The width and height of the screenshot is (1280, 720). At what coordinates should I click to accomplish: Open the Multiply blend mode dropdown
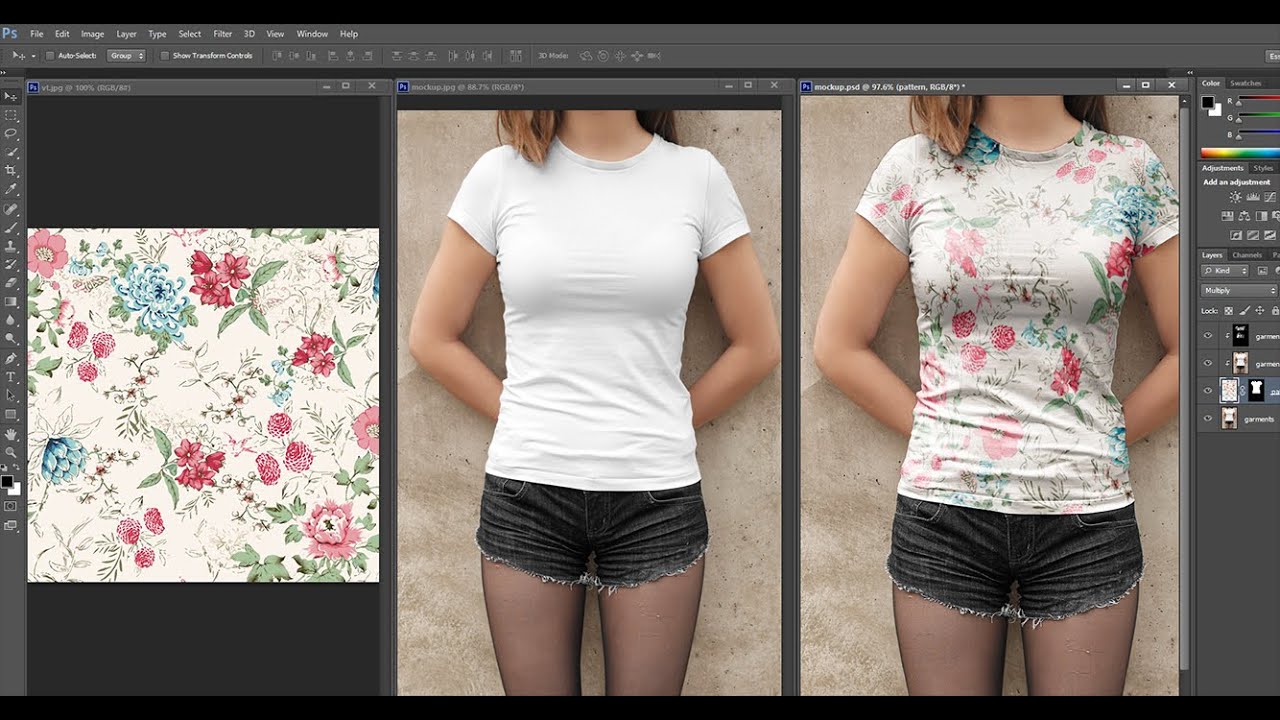tap(1240, 291)
